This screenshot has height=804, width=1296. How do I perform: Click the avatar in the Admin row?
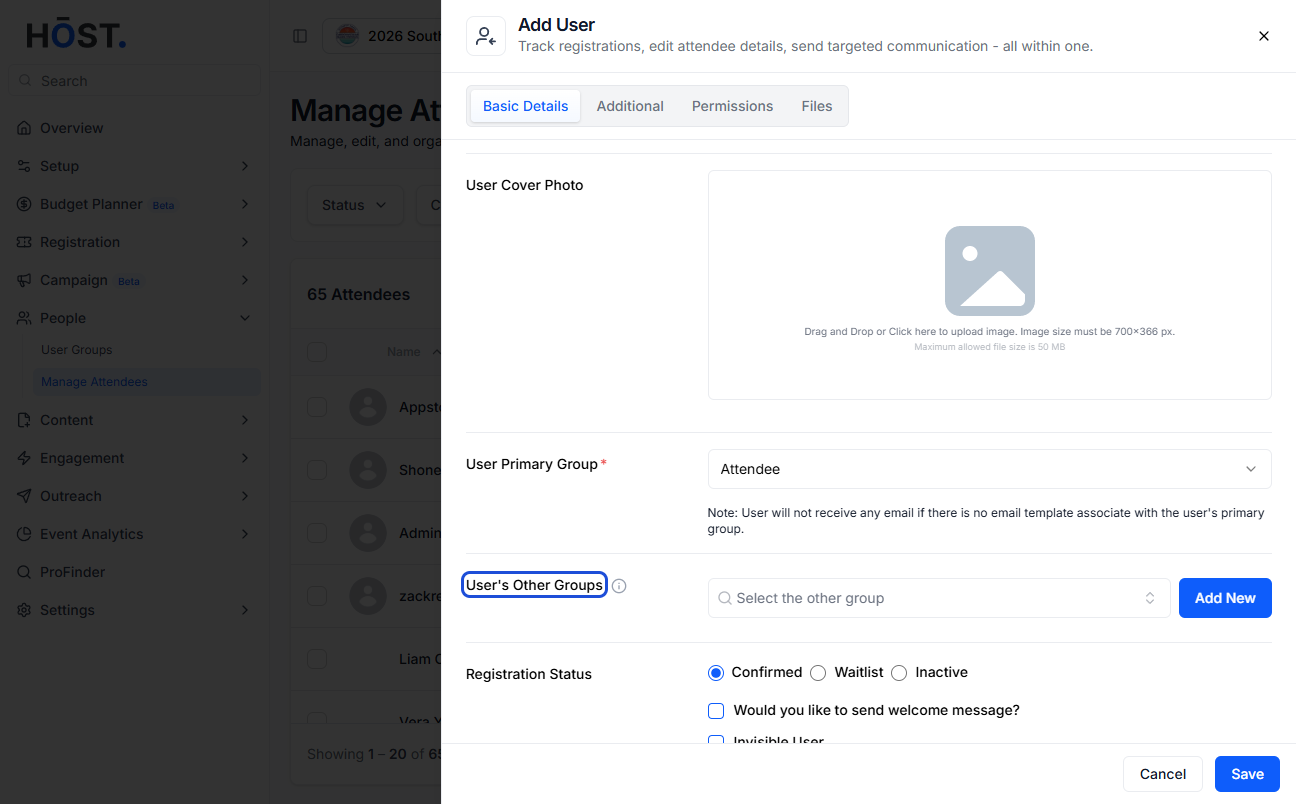point(368,533)
